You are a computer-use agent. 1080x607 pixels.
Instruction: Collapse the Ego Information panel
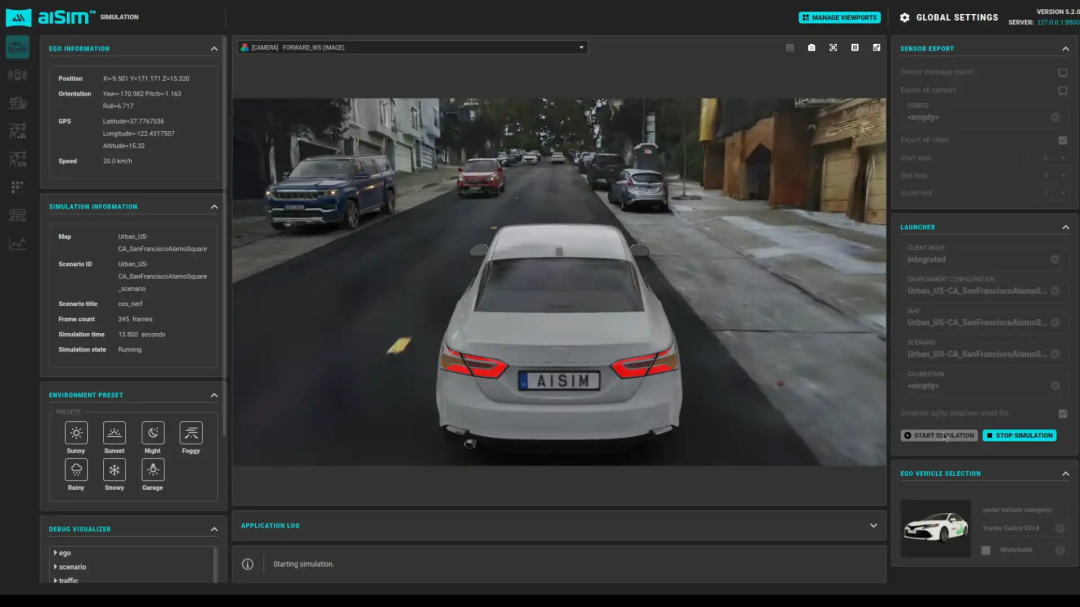[x=214, y=49]
